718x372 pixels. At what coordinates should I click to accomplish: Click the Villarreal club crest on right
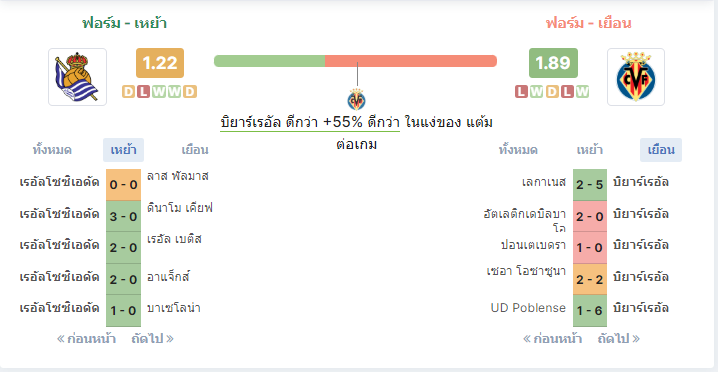[x=636, y=77]
